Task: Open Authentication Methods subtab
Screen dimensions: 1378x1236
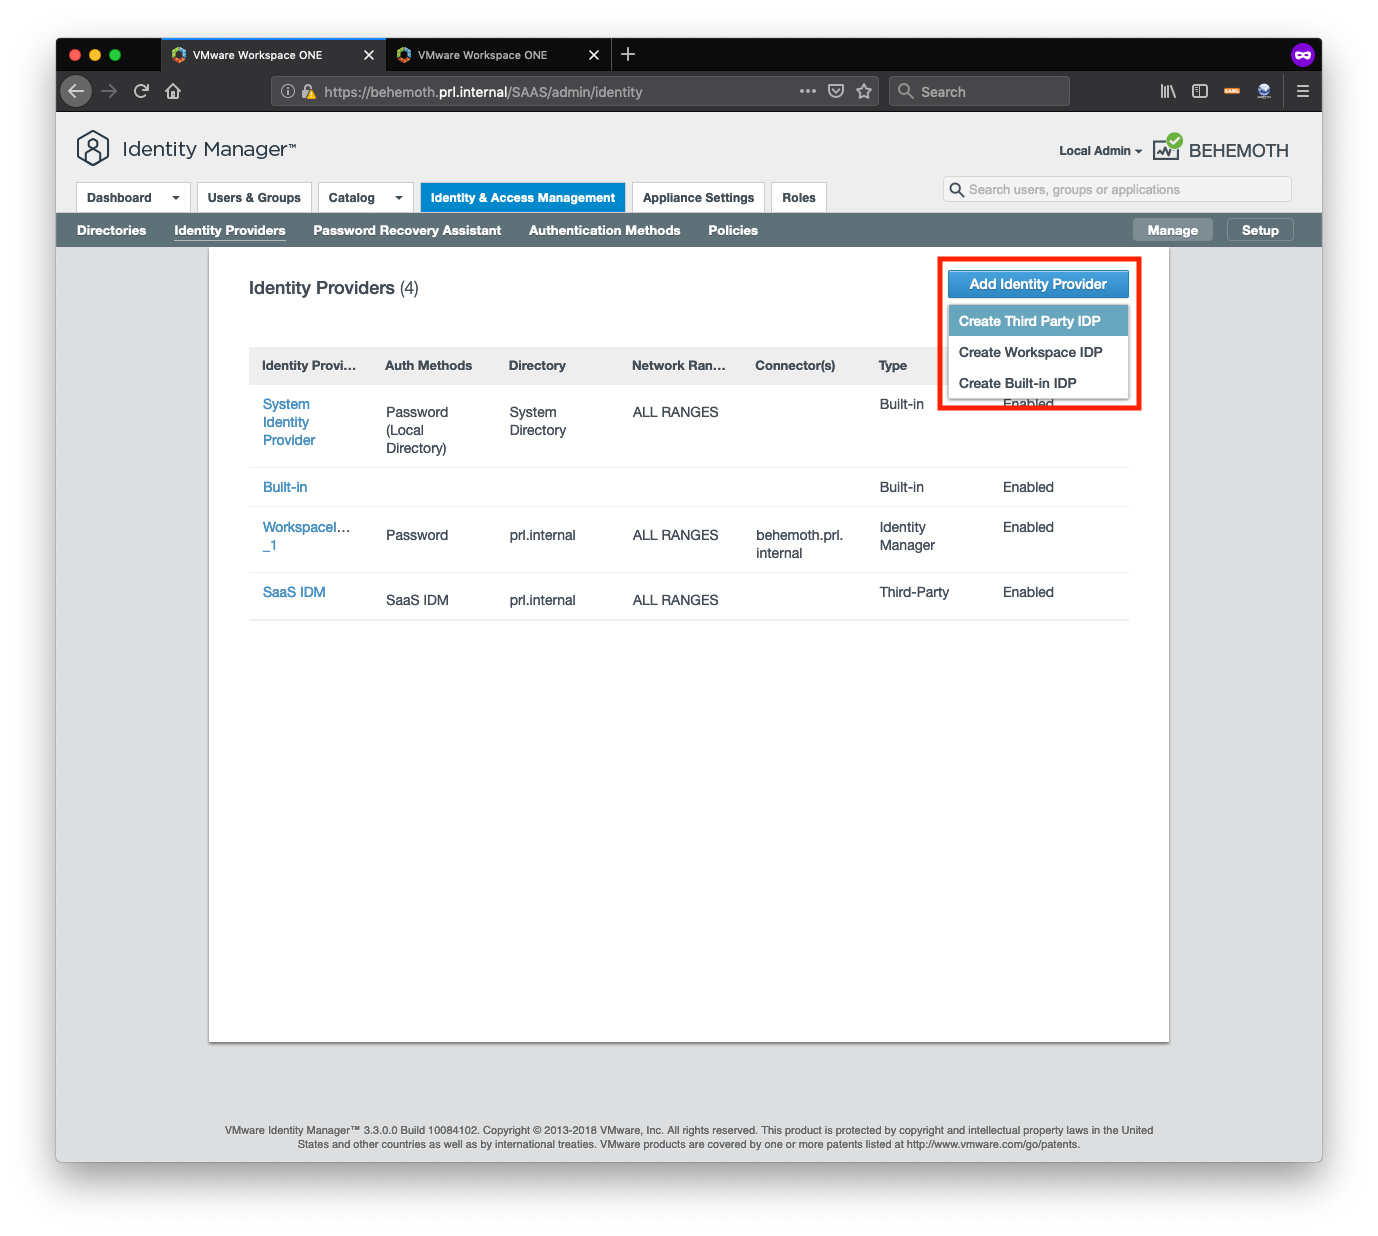Action: coord(605,230)
